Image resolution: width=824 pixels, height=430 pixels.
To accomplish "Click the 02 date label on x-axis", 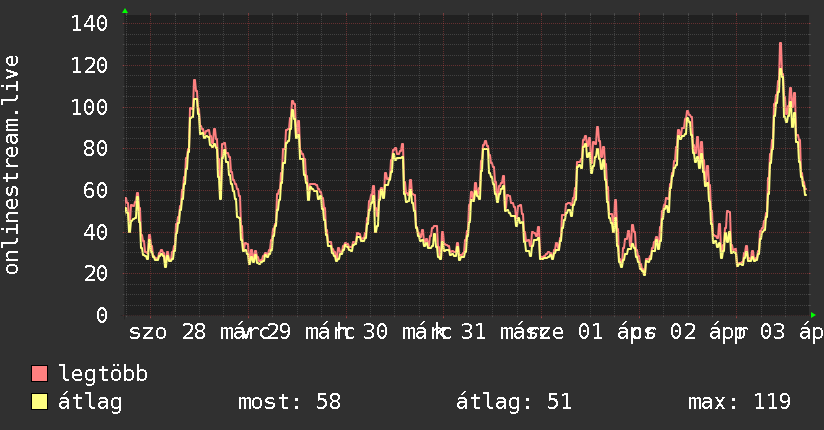I will (x=683, y=332).
